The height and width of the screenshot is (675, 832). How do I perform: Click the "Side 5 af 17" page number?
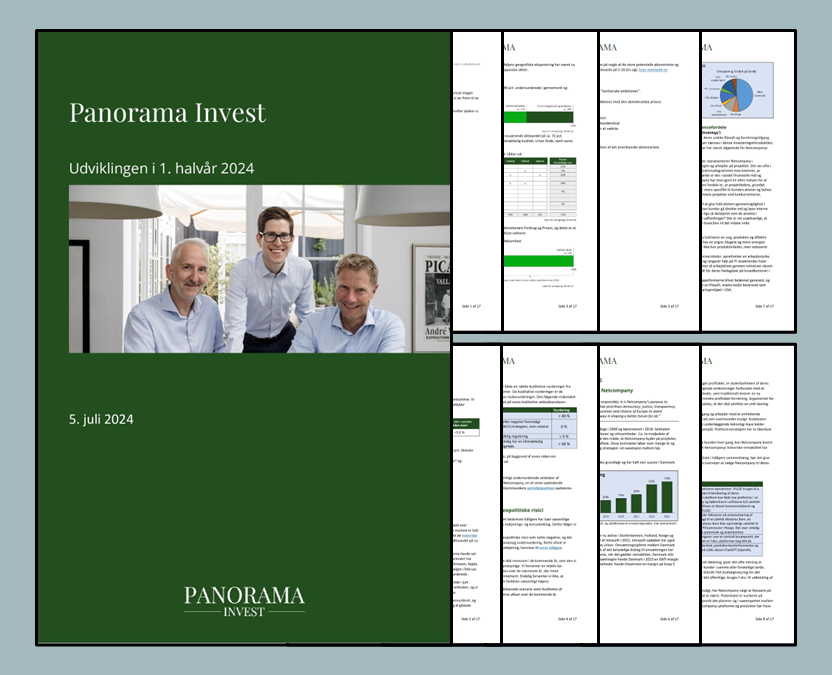click(669, 306)
